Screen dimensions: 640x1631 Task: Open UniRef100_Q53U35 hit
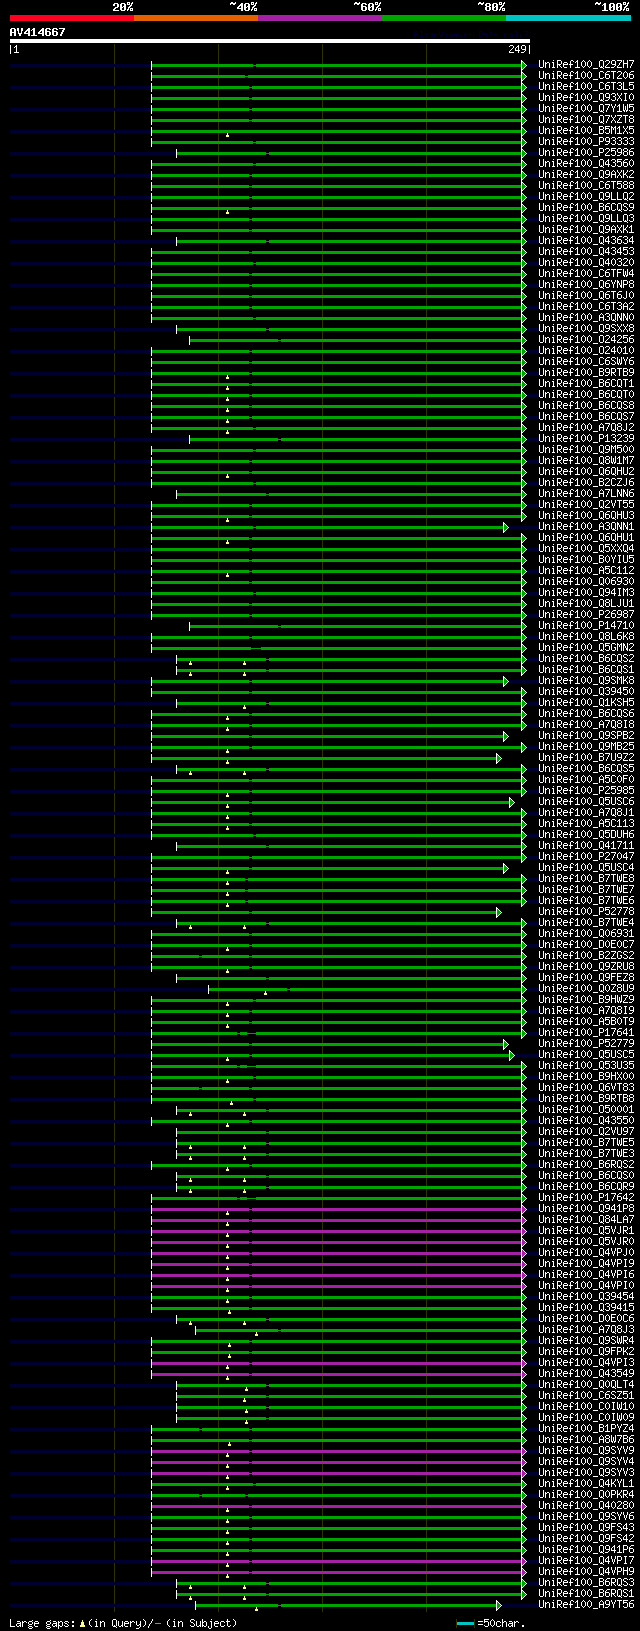(x=586, y=1066)
